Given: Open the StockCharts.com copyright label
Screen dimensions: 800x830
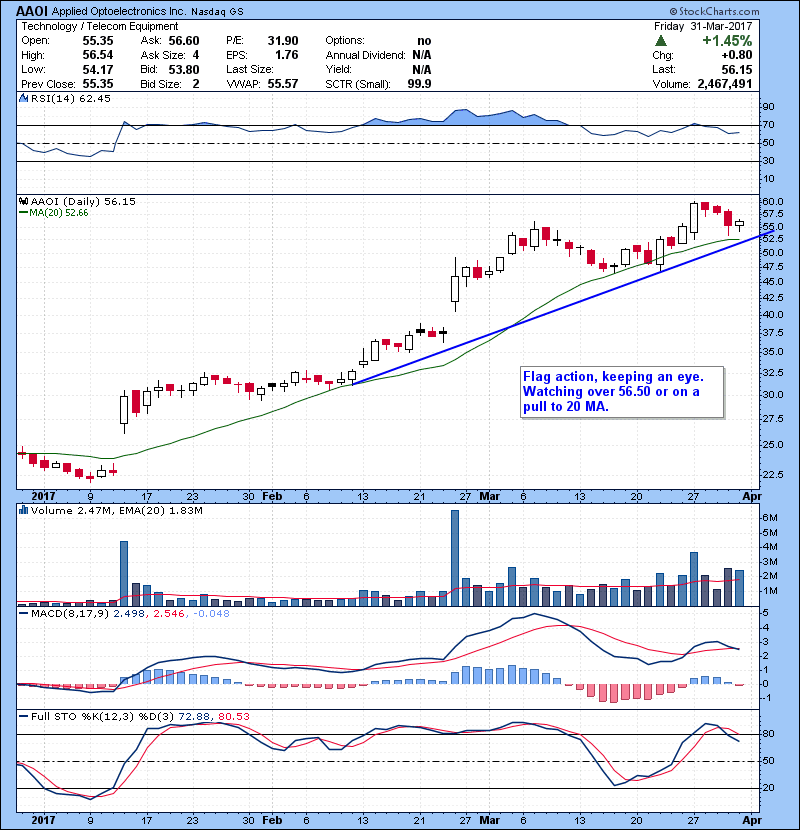Looking at the screenshot, I should pyautogui.click(x=714, y=11).
